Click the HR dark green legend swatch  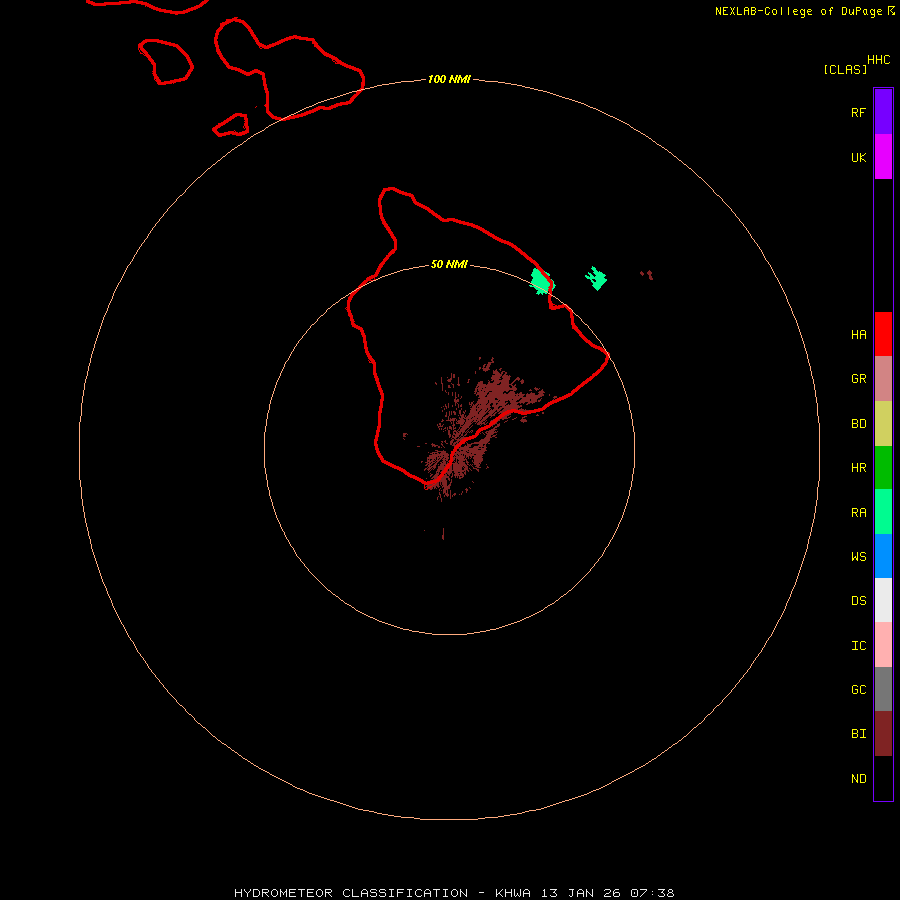tap(883, 468)
